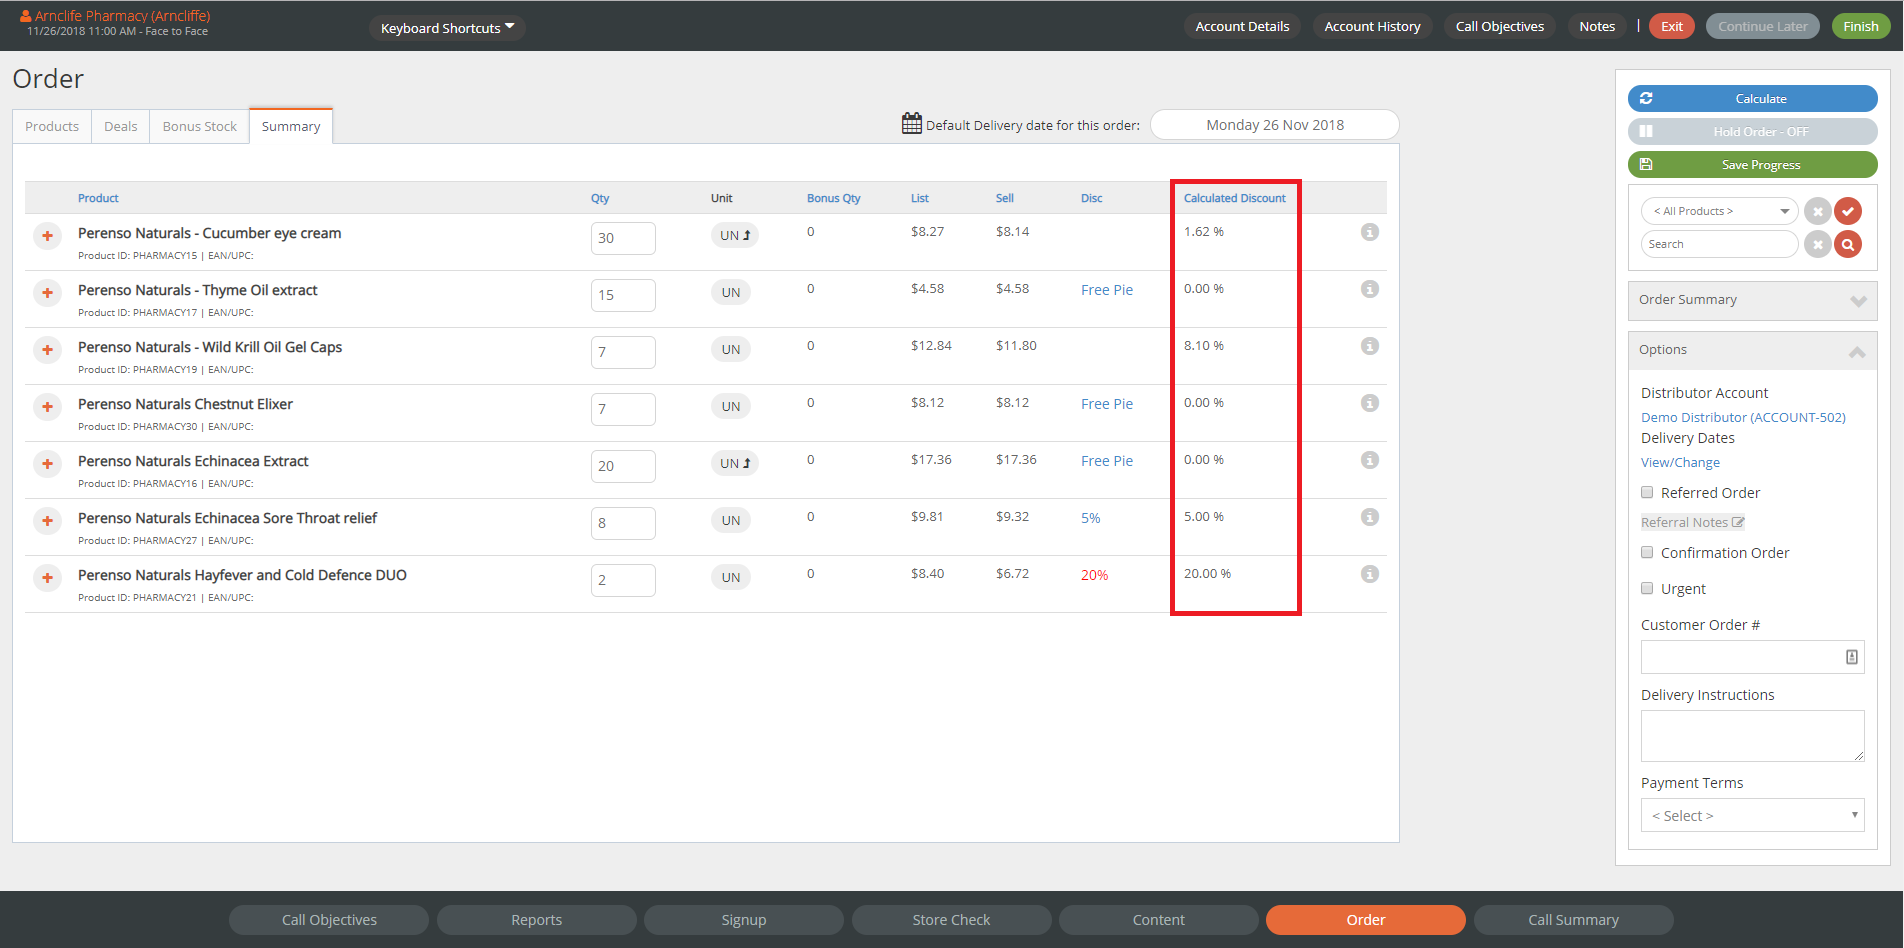1904x948 pixels.
Task: Click Save Progress button
Action: 1752,165
